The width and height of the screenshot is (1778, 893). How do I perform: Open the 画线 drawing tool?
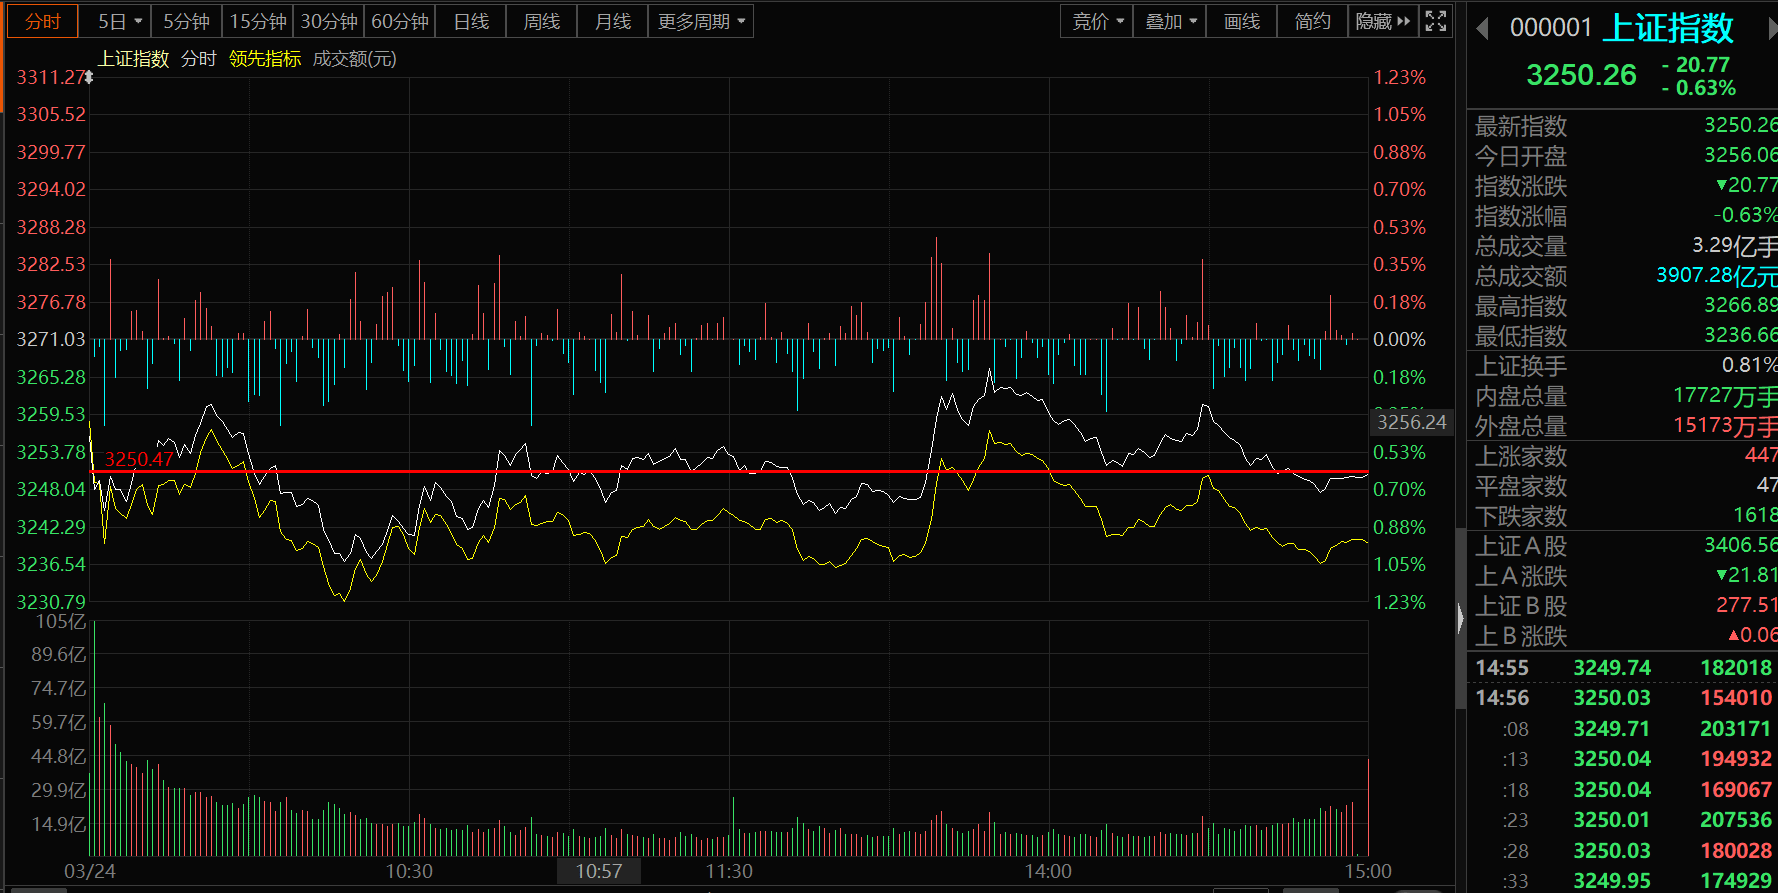point(1241,21)
